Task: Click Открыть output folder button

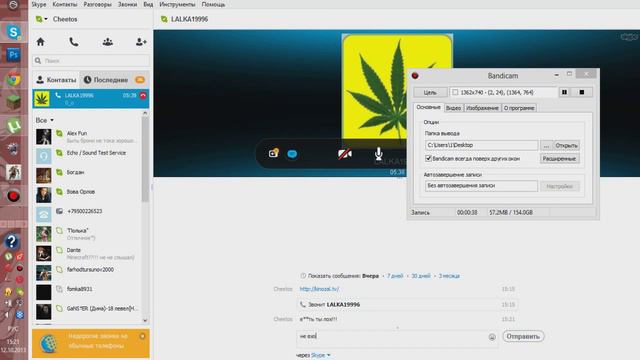Action: pos(567,145)
